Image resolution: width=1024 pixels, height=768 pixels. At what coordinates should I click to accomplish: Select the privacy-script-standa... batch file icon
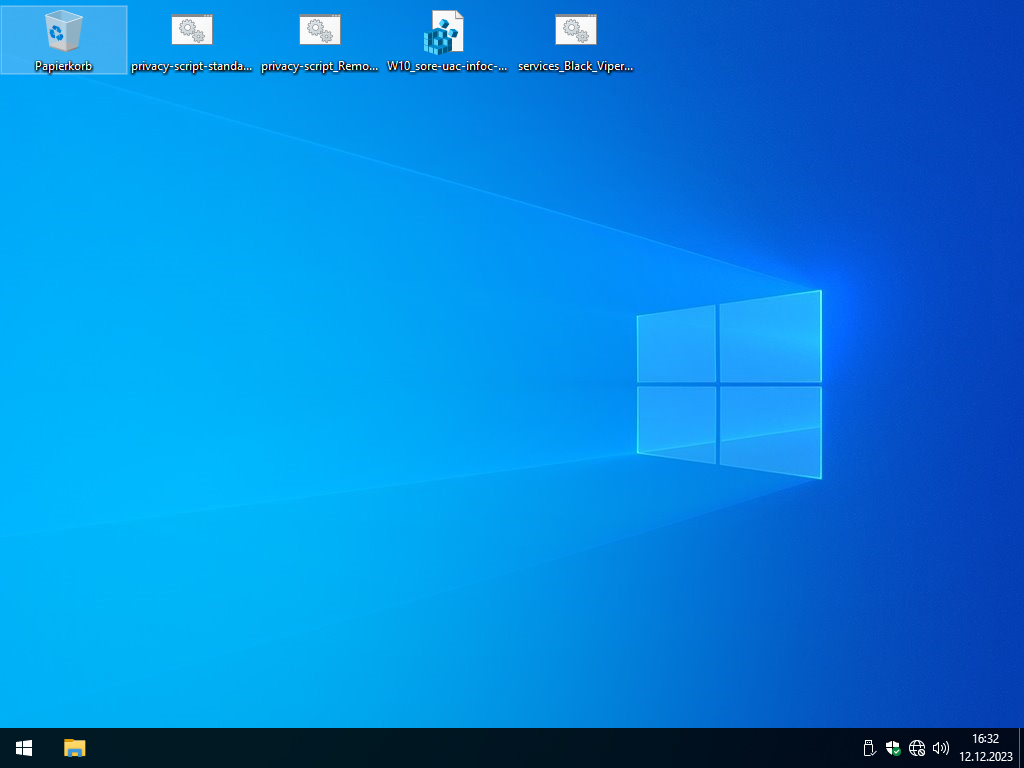[192, 30]
